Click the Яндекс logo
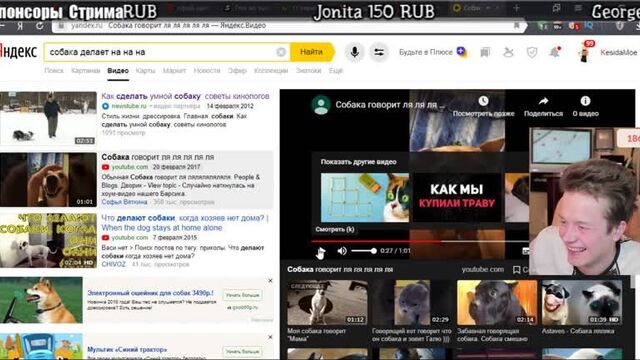The height and width of the screenshot is (360, 640). click(x=18, y=52)
